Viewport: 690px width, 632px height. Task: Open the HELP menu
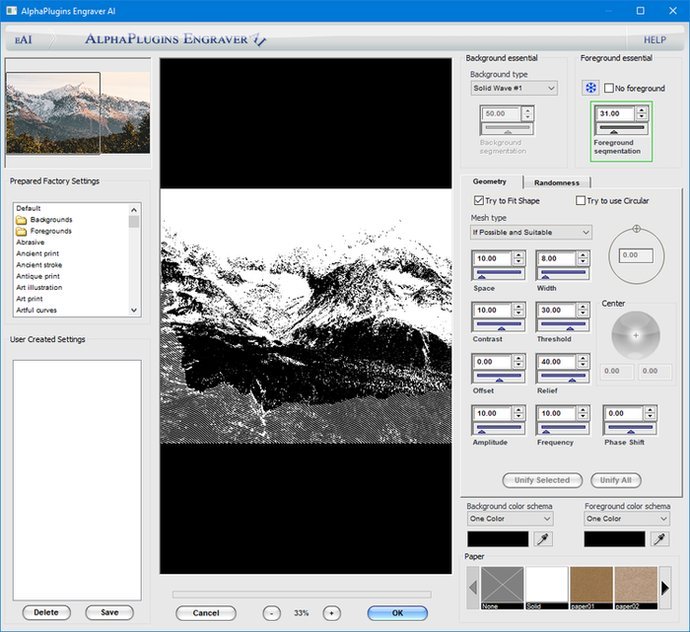(654, 40)
